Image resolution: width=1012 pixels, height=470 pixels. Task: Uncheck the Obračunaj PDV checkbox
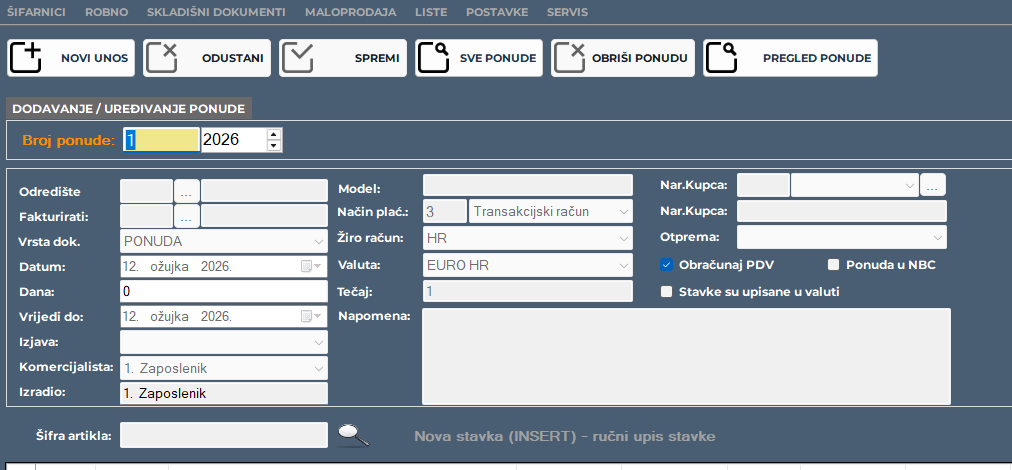click(667, 265)
